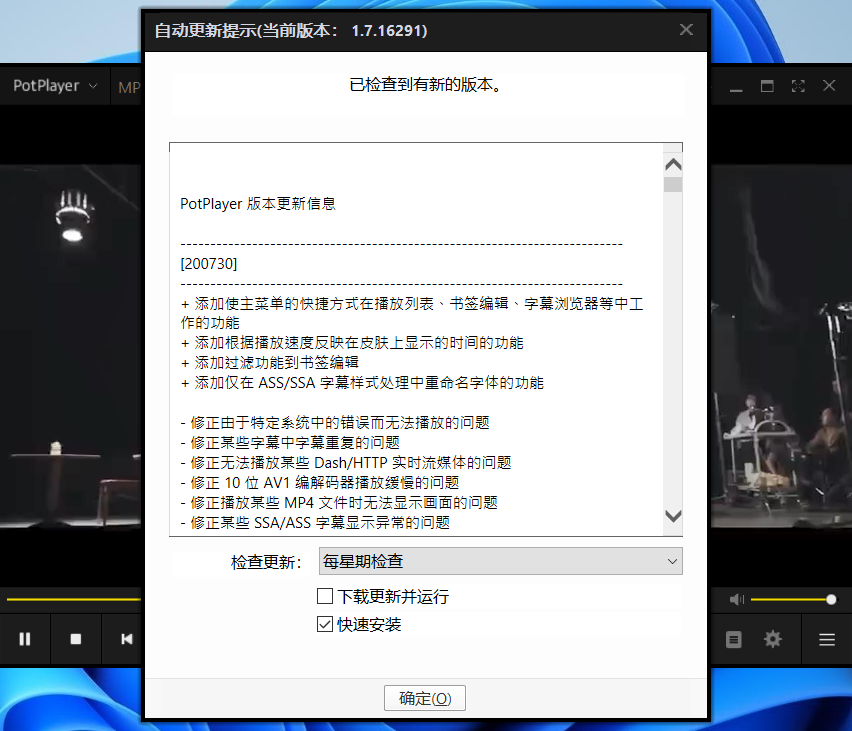Click the line 修正某些字幕中字幕重复的问题
The width and height of the screenshot is (852, 731).
[x=290, y=442]
